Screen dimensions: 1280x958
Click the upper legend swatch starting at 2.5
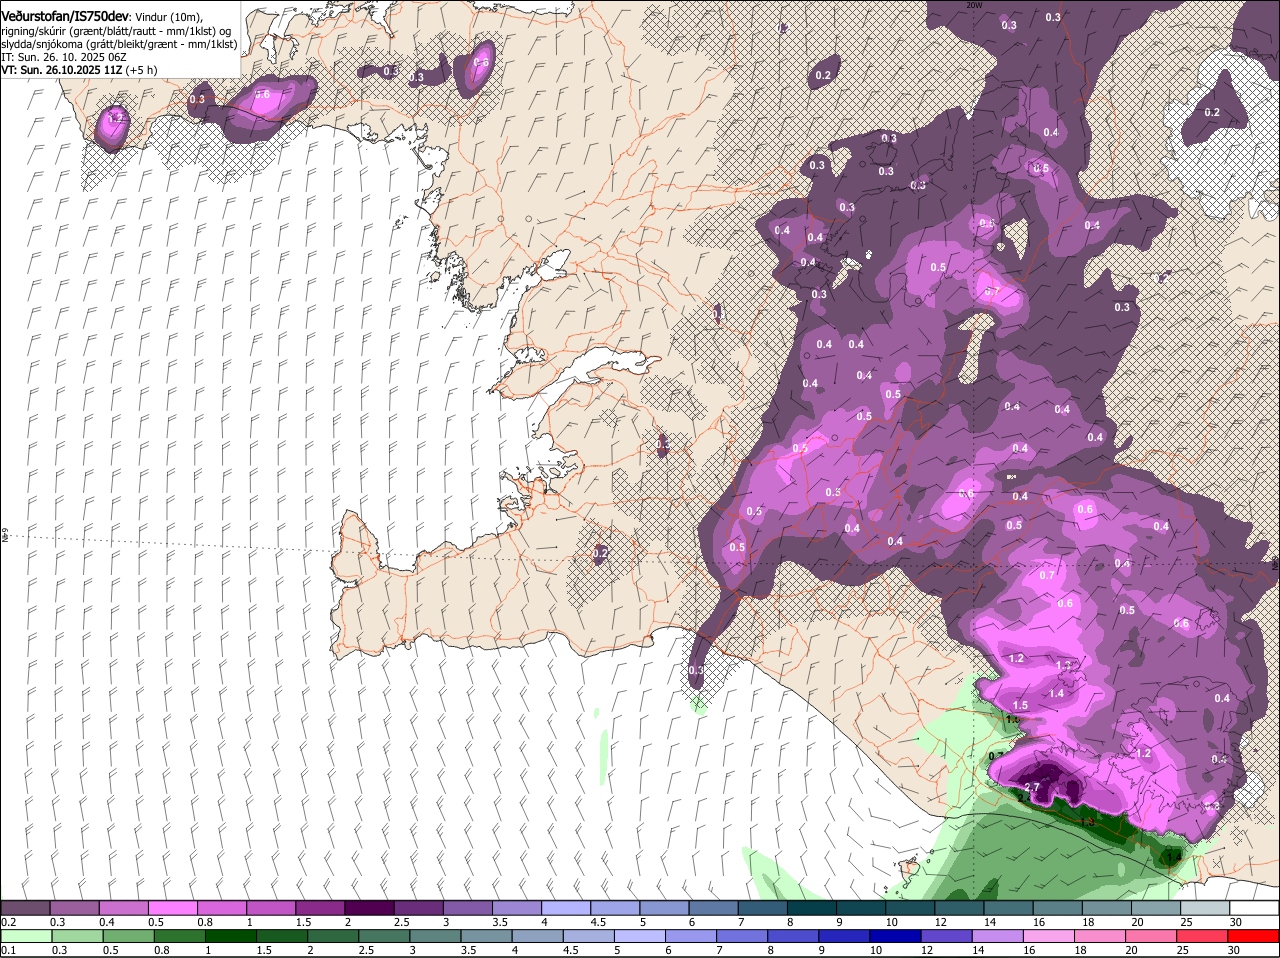click(x=418, y=907)
